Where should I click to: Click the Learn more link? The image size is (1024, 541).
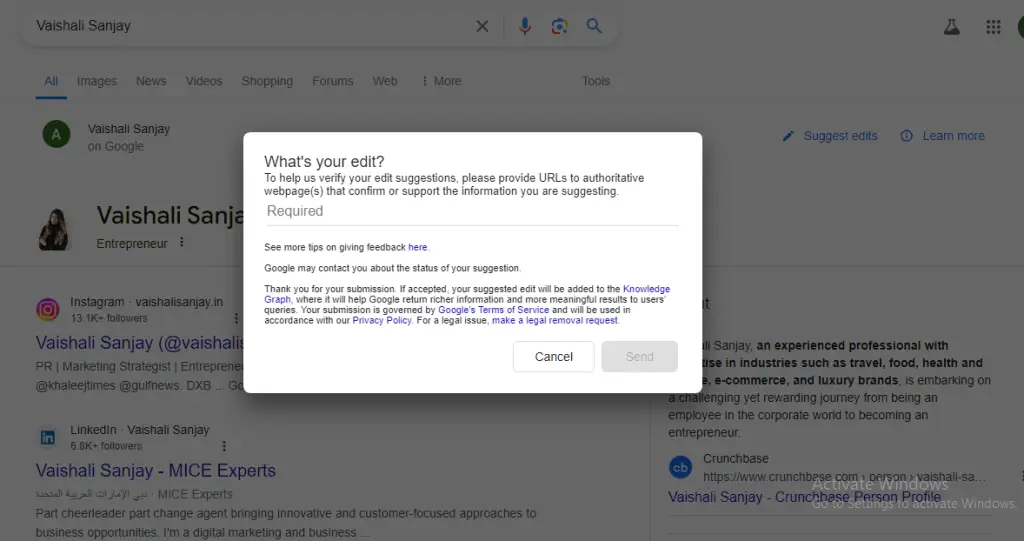click(x=953, y=136)
